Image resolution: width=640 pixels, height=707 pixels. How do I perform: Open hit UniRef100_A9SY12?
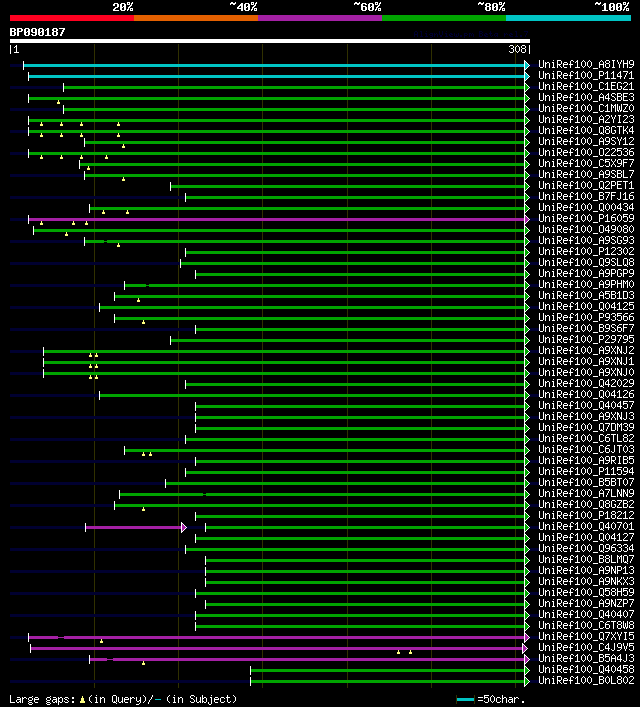pos(586,141)
